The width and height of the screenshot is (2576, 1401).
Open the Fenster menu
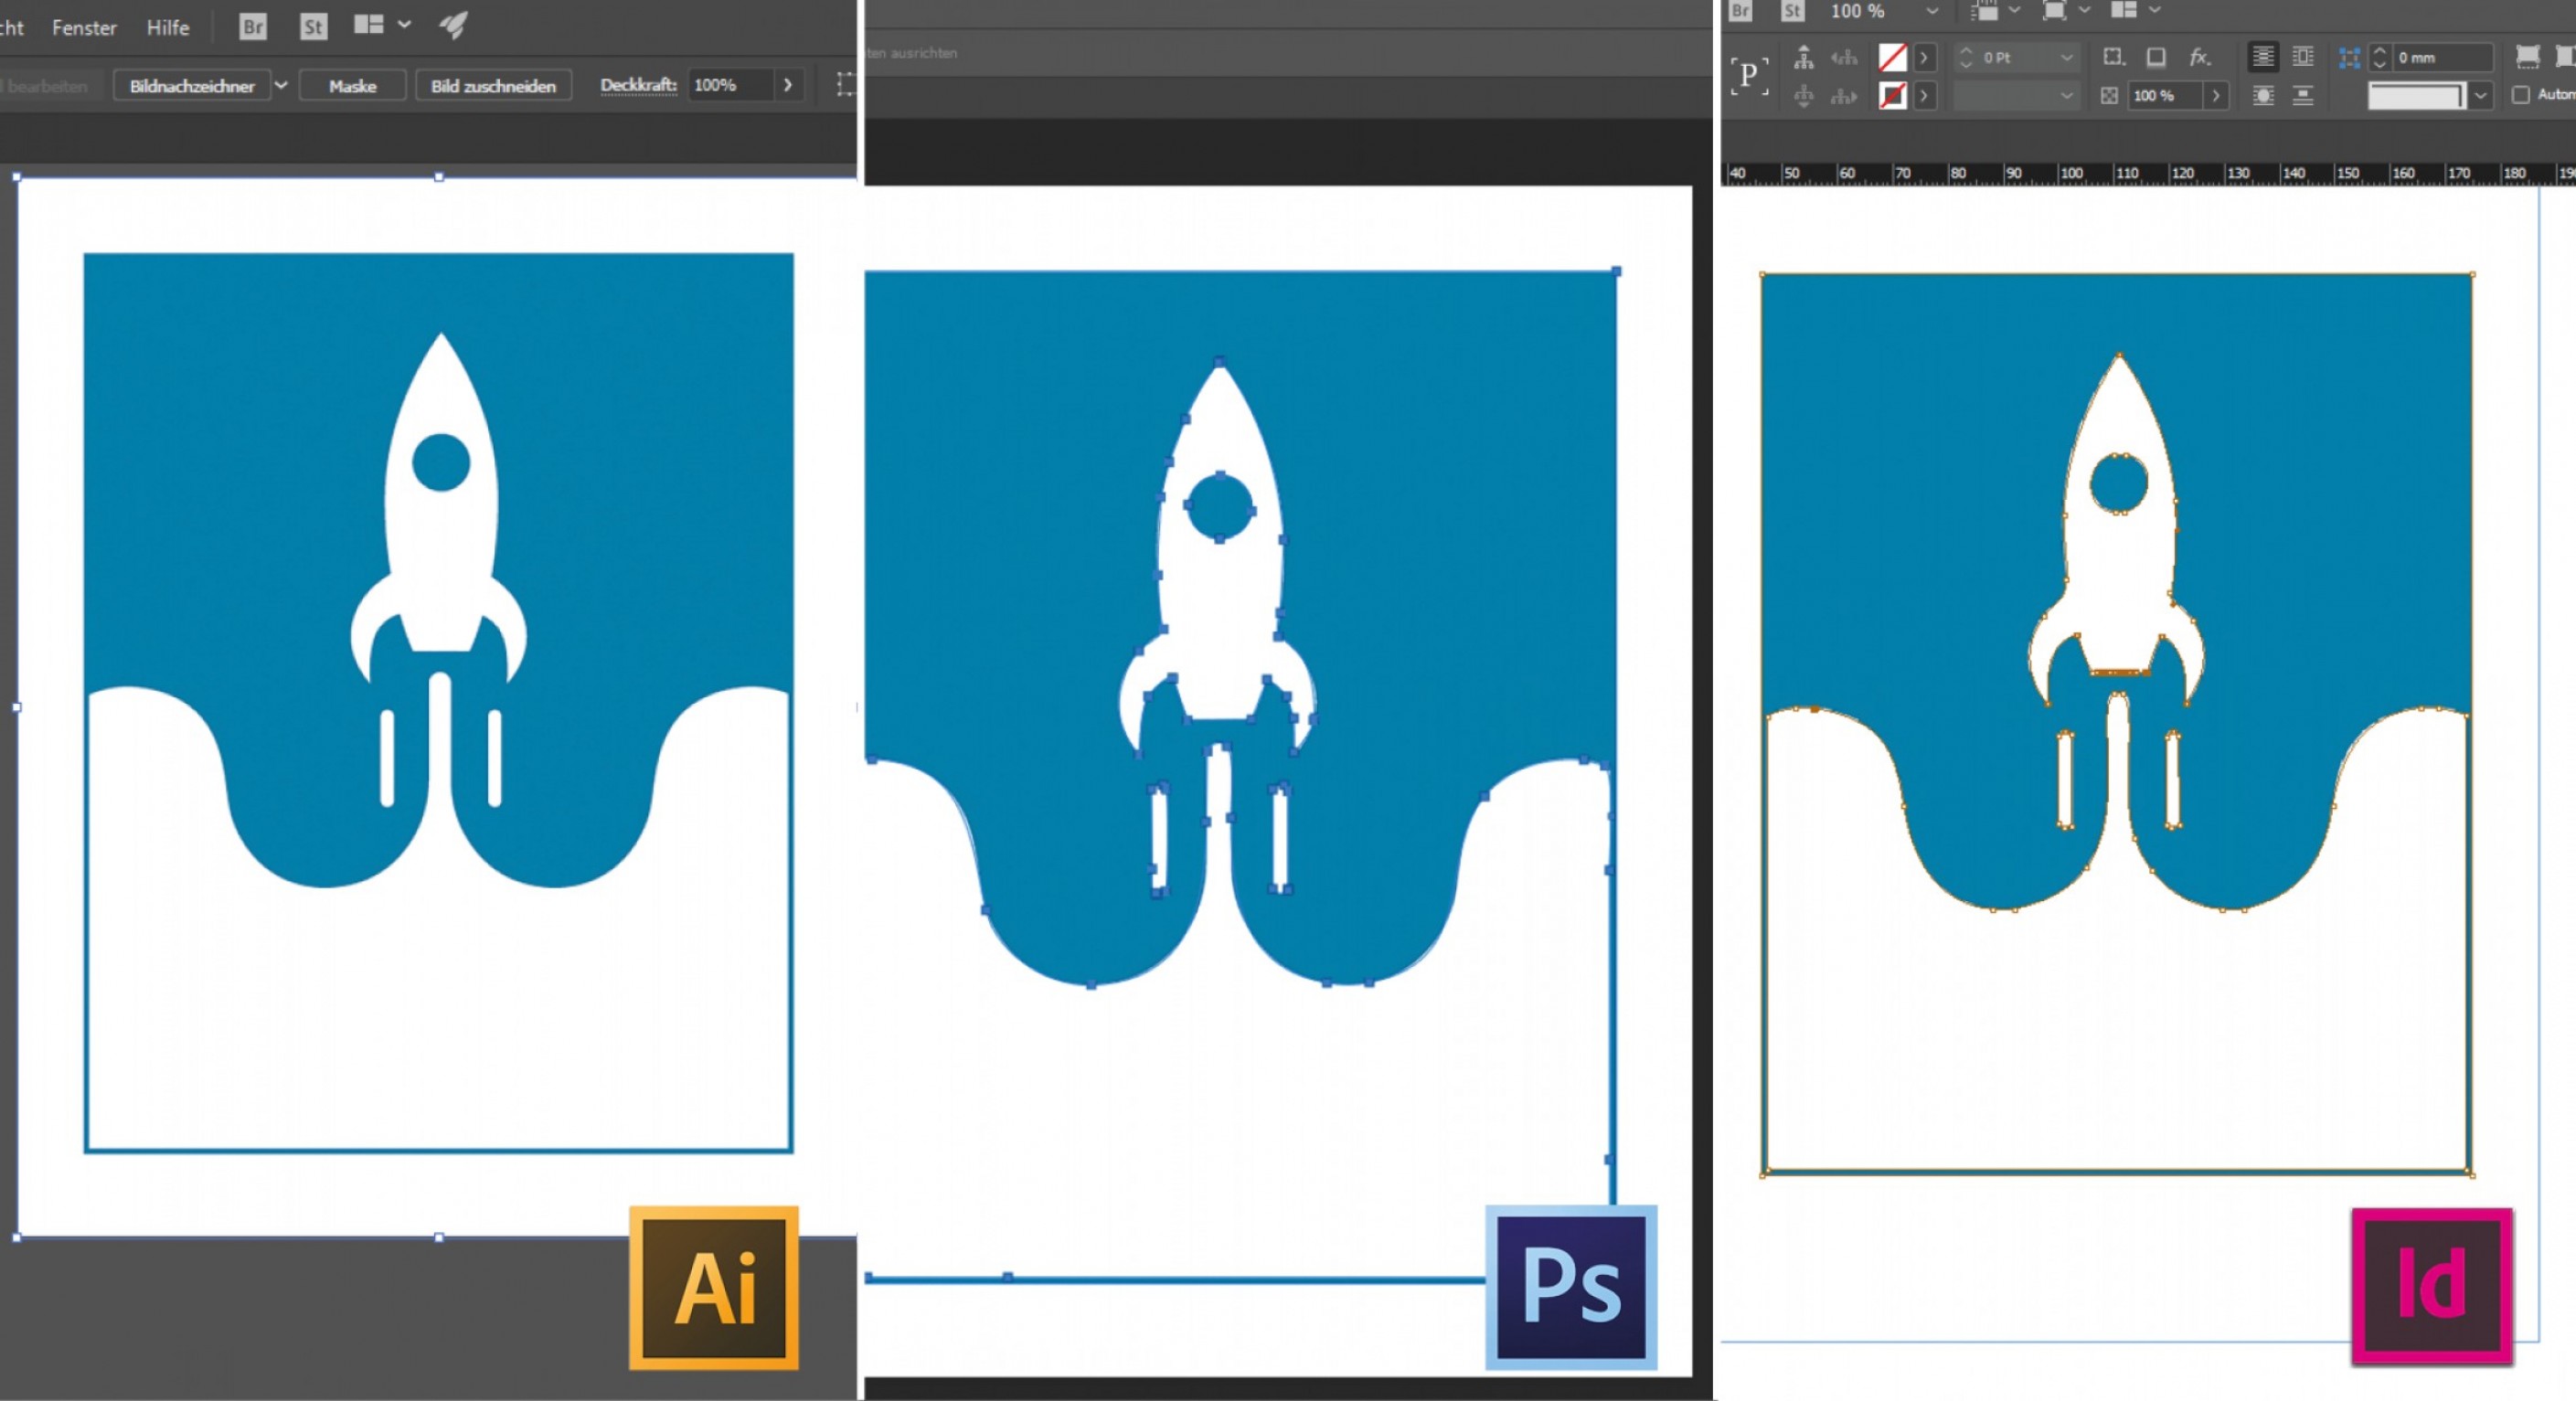pos(85,28)
